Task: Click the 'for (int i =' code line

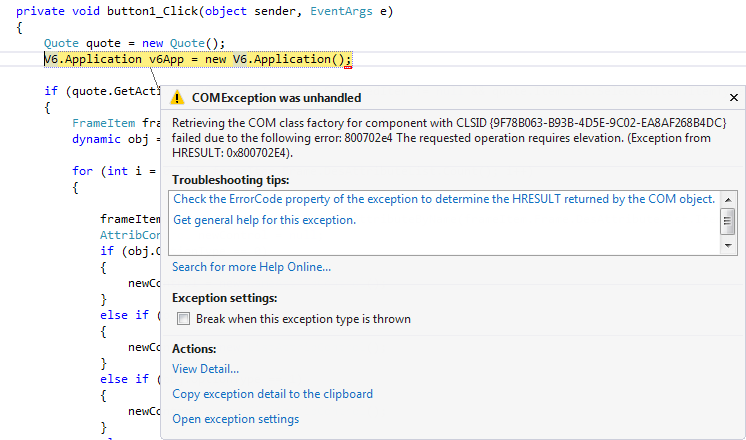Action: [116, 171]
